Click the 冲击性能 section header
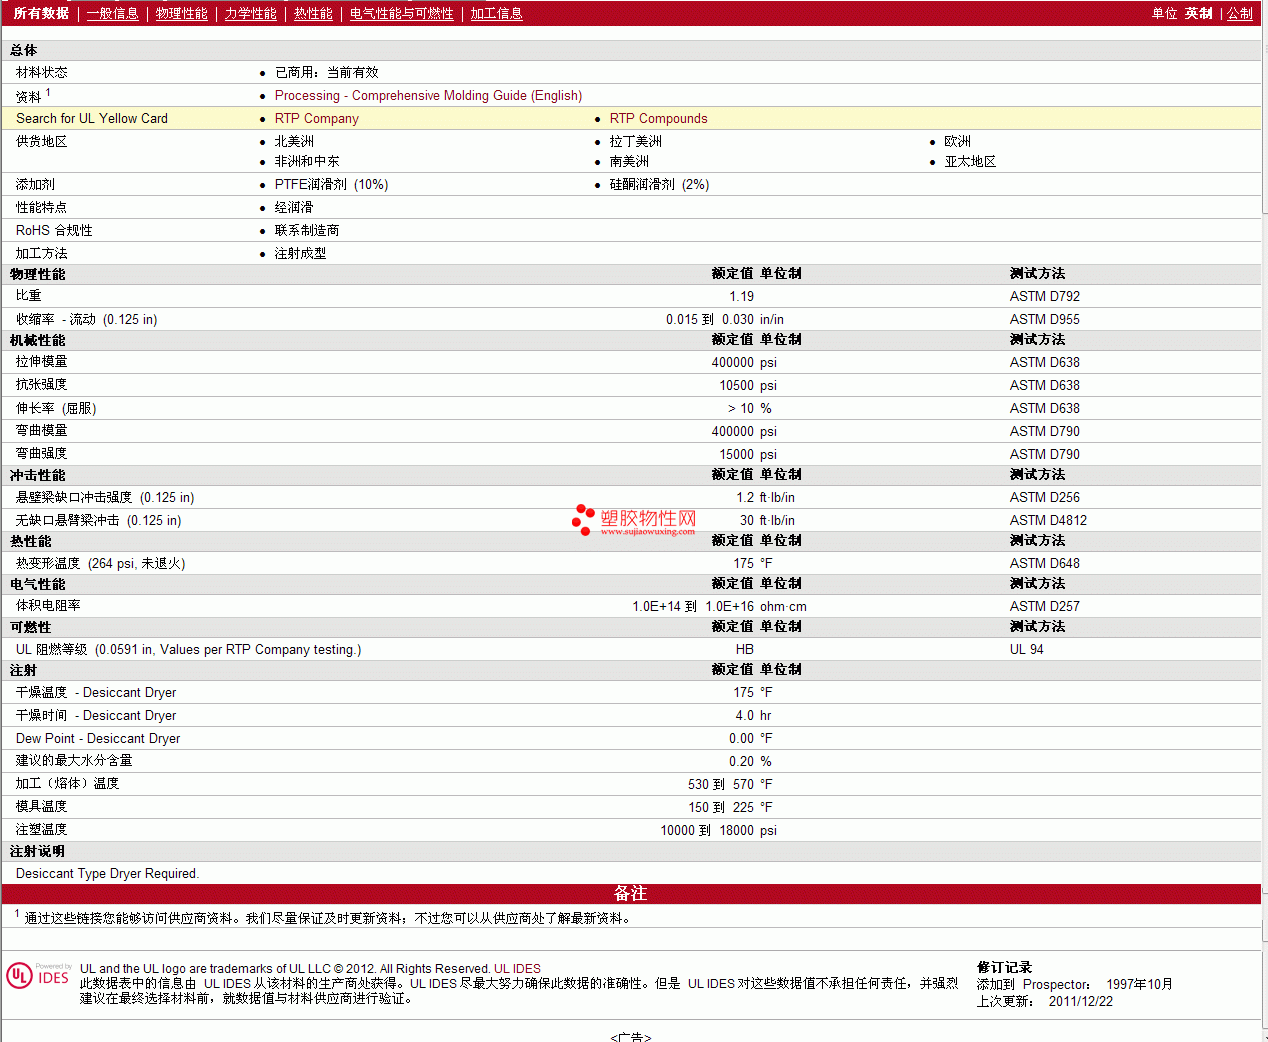Image resolution: width=1268 pixels, height=1042 pixels. point(37,475)
